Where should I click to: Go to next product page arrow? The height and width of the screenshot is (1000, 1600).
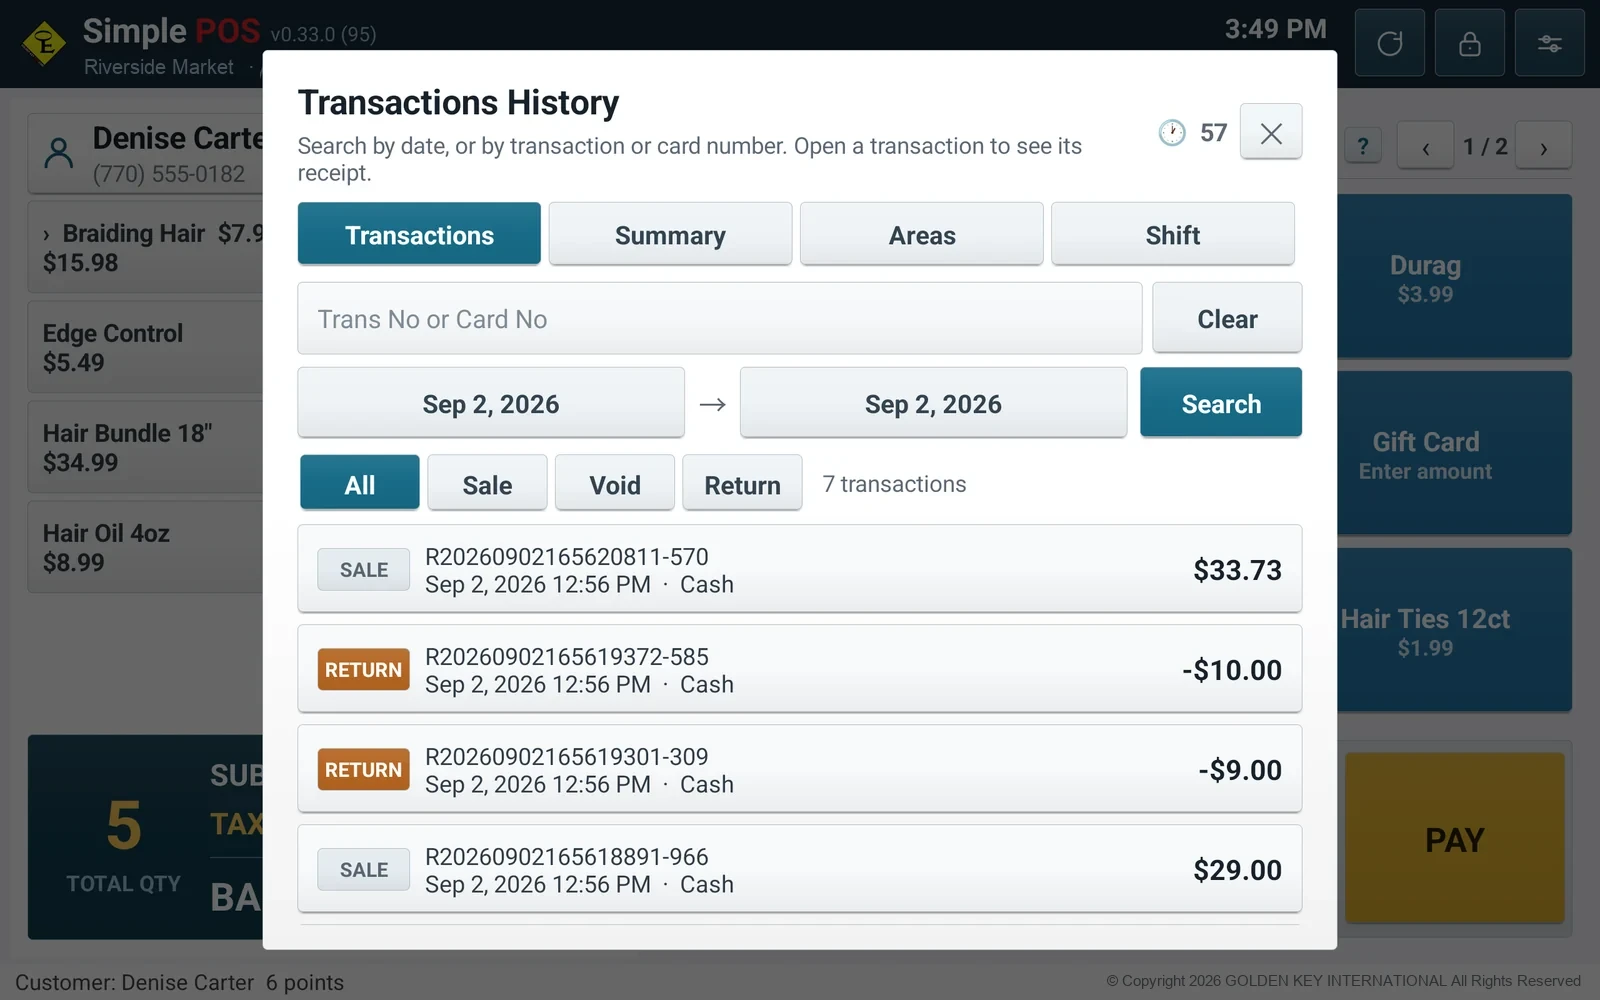coord(1543,147)
